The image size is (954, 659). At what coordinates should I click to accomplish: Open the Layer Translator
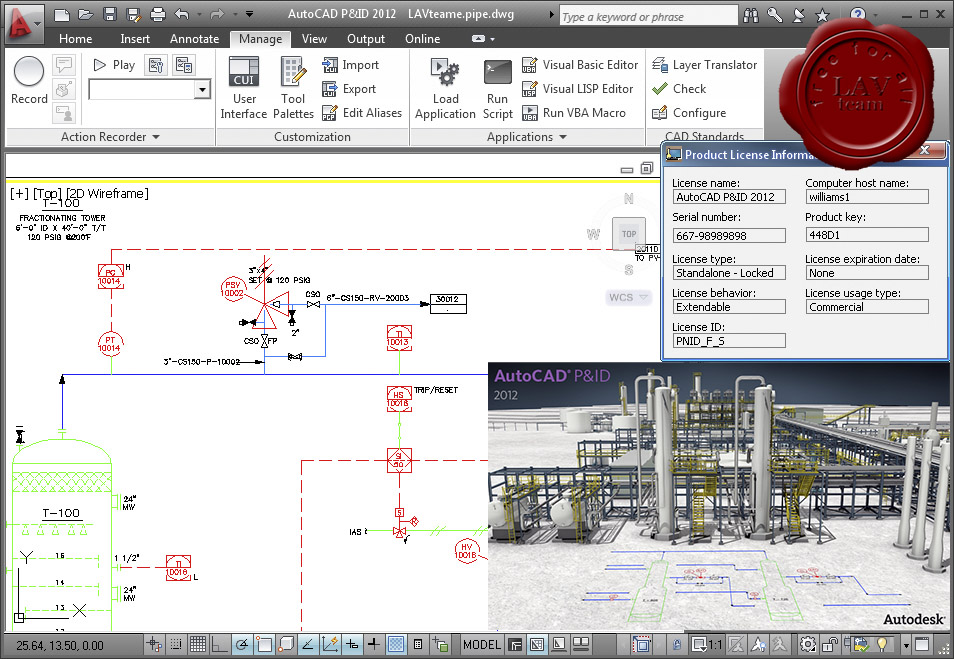pos(705,65)
